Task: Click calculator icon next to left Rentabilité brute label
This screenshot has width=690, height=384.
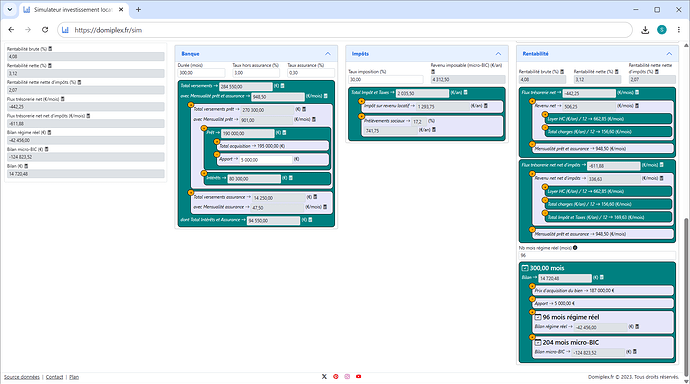Action: pos(50,49)
